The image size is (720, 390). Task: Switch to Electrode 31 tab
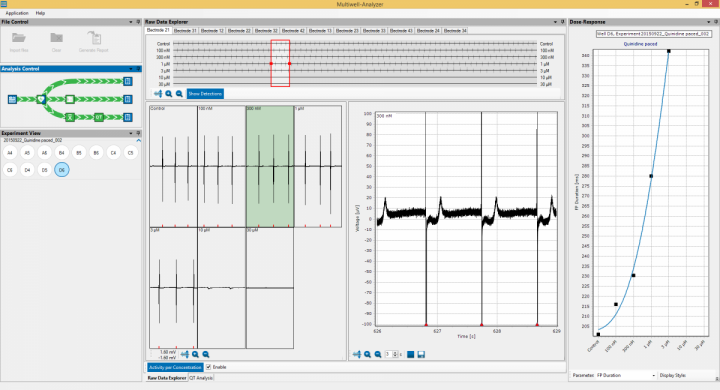(x=185, y=30)
